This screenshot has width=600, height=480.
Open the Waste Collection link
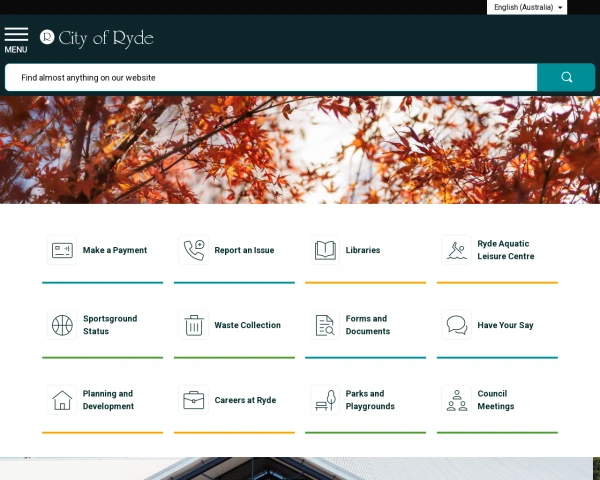click(x=247, y=325)
